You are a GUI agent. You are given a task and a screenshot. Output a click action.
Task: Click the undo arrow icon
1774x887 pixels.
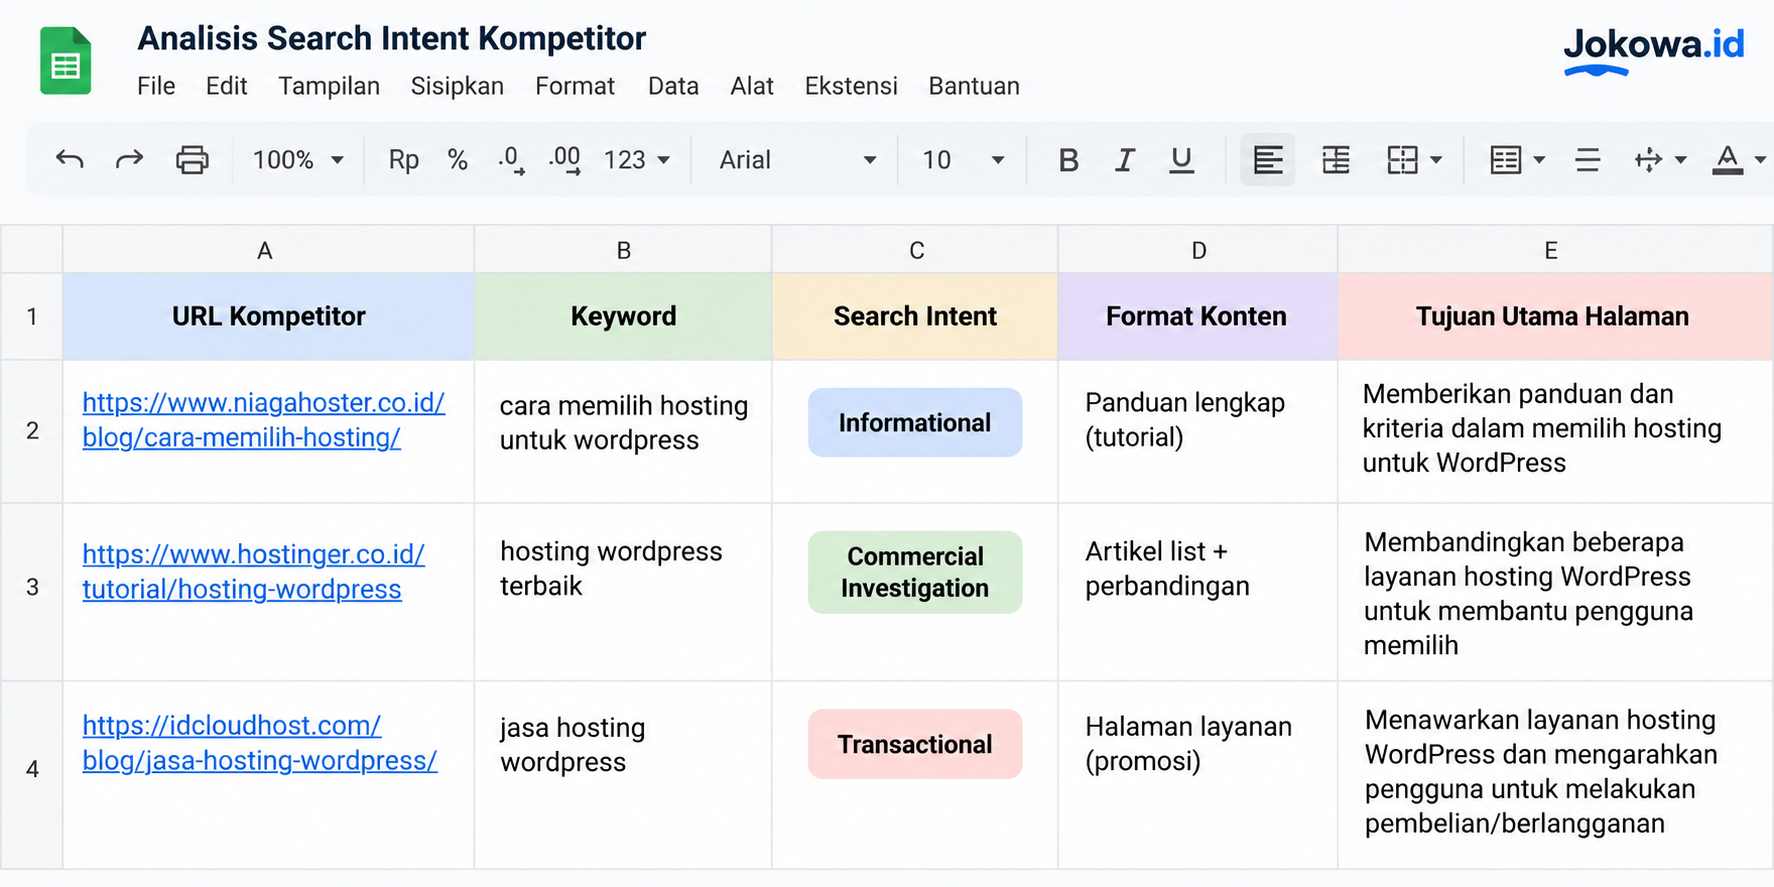click(70, 159)
